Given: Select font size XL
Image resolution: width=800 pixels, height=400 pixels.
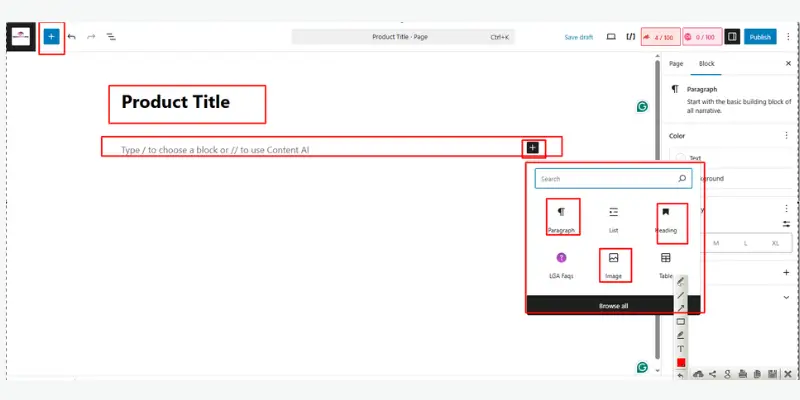Looking at the screenshot, I should coord(776,243).
